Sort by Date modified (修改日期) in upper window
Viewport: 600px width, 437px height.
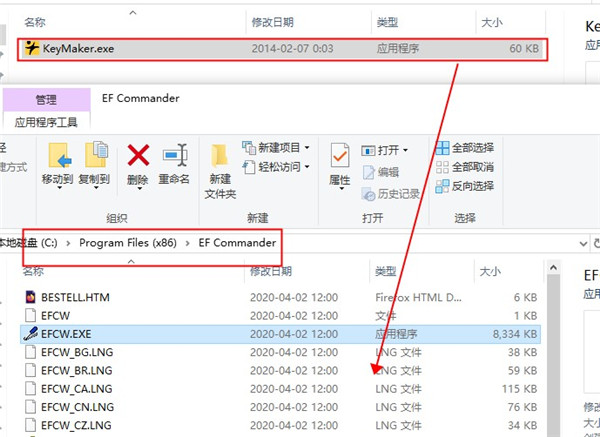click(x=272, y=22)
